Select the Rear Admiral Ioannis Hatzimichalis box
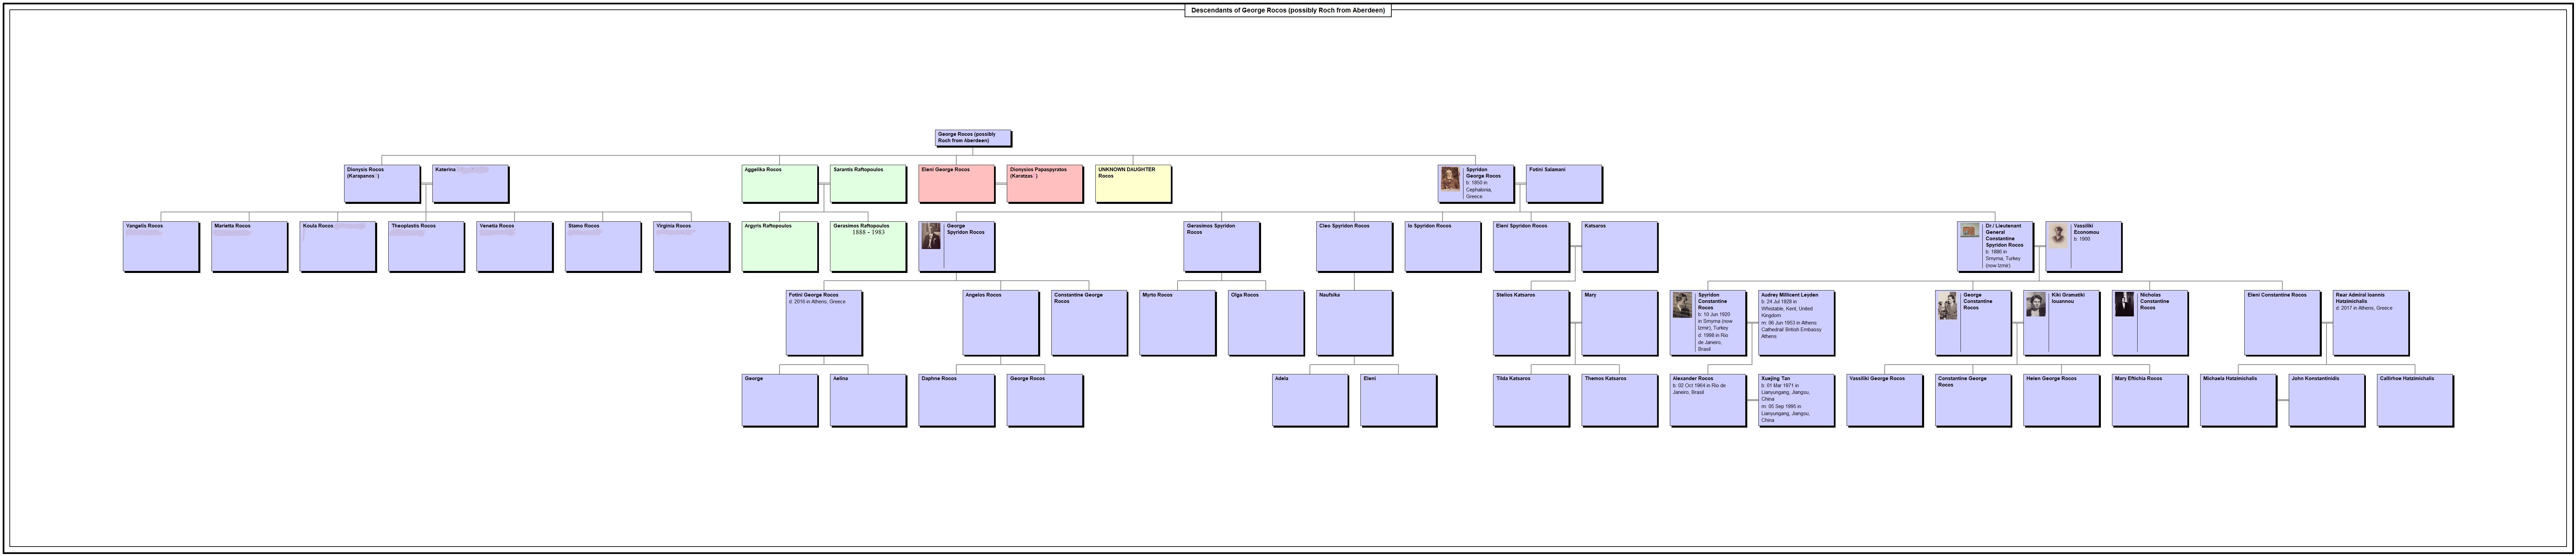 point(2371,323)
